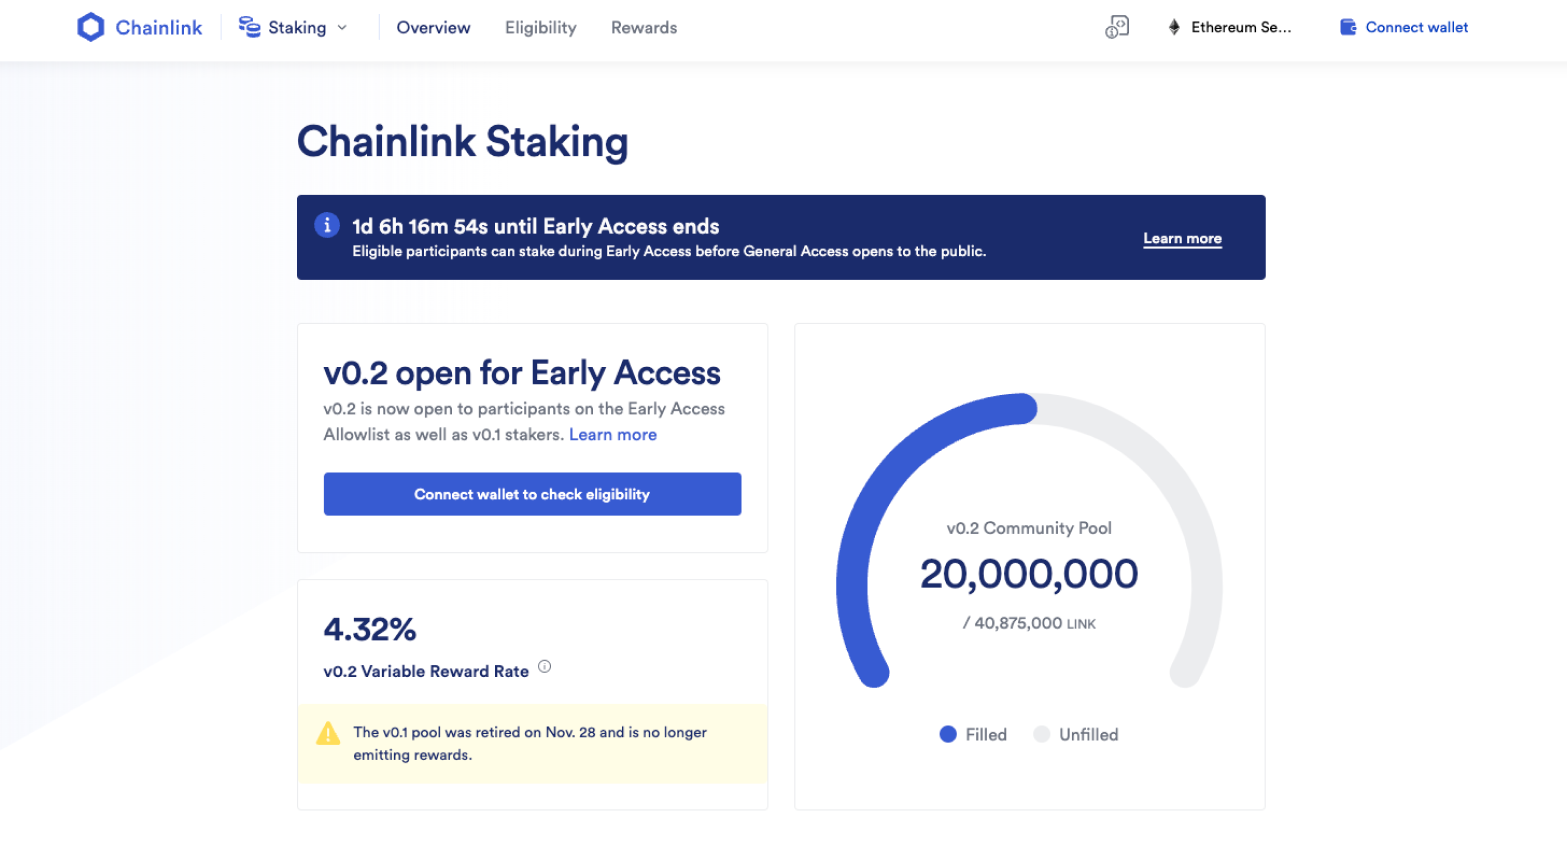1567x846 pixels.
Task: Click the Staking coins icon
Action: (x=250, y=27)
